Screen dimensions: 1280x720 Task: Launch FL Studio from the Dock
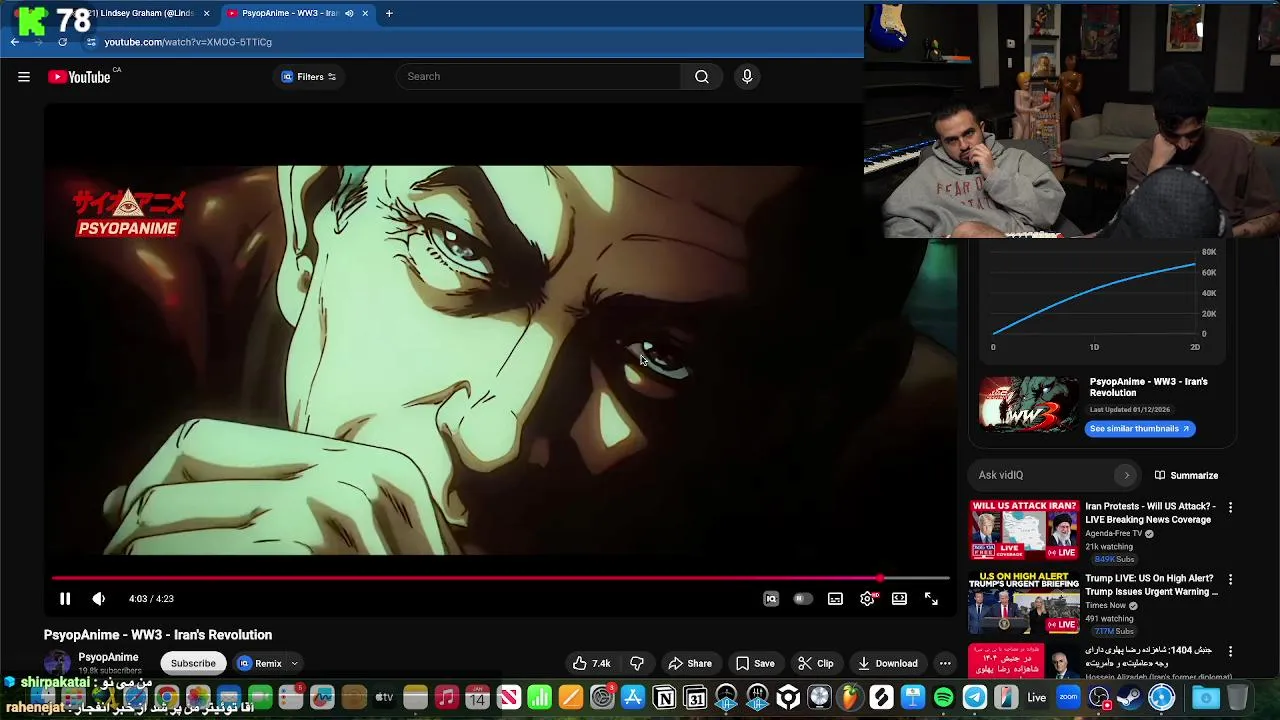tap(850, 698)
